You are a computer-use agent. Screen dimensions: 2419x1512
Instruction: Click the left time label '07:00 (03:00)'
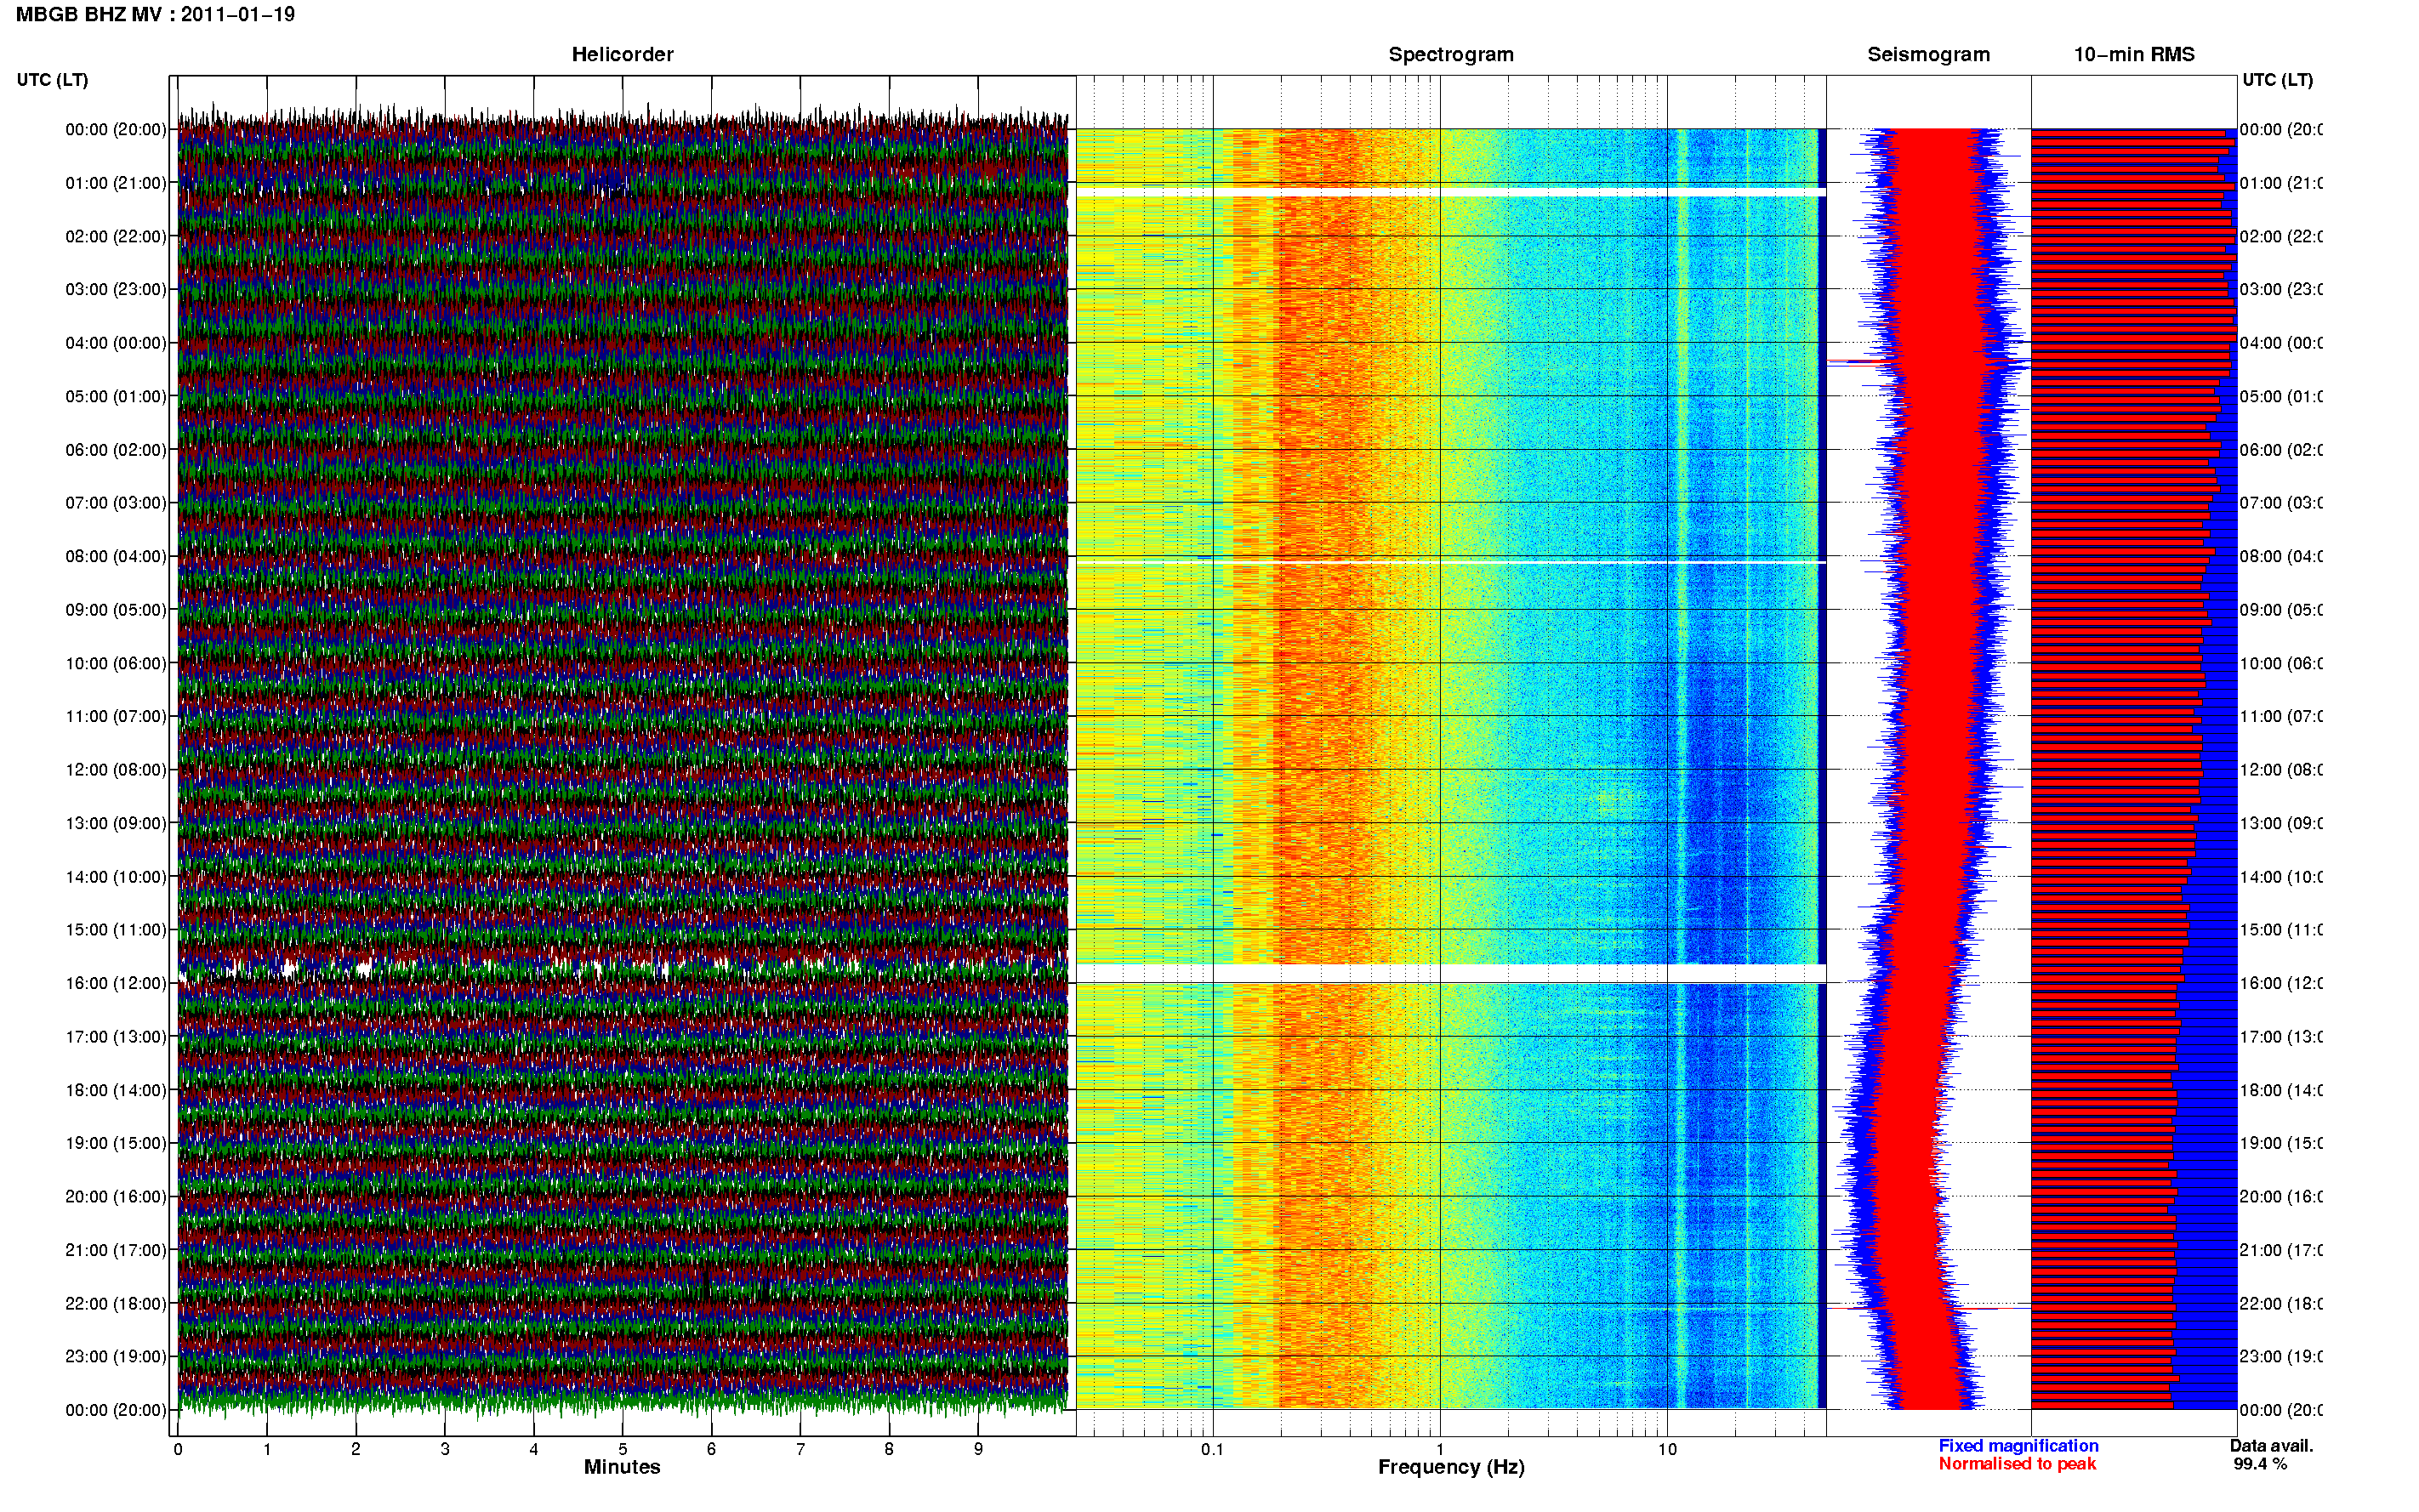[x=116, y=502]
